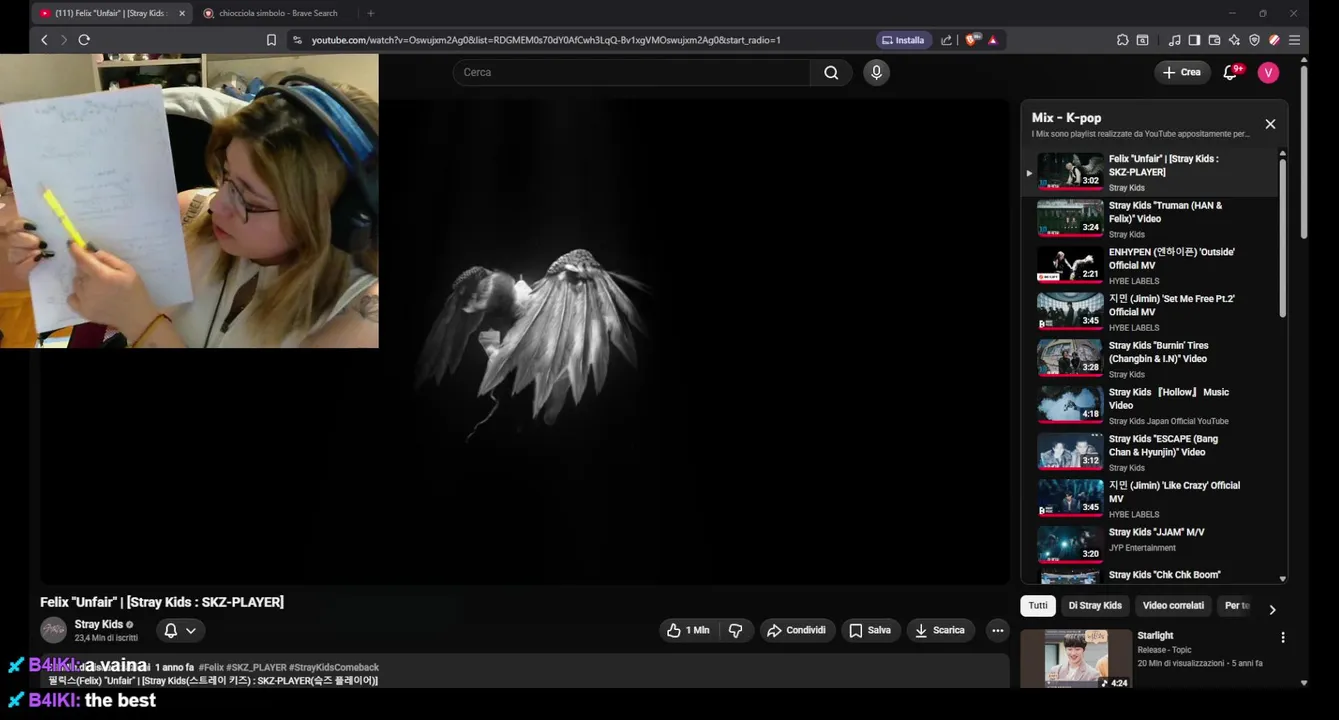Screen dimensions: 1339x720
Task: Click the Installa app button in the address bar
Action: pos(903,40)
